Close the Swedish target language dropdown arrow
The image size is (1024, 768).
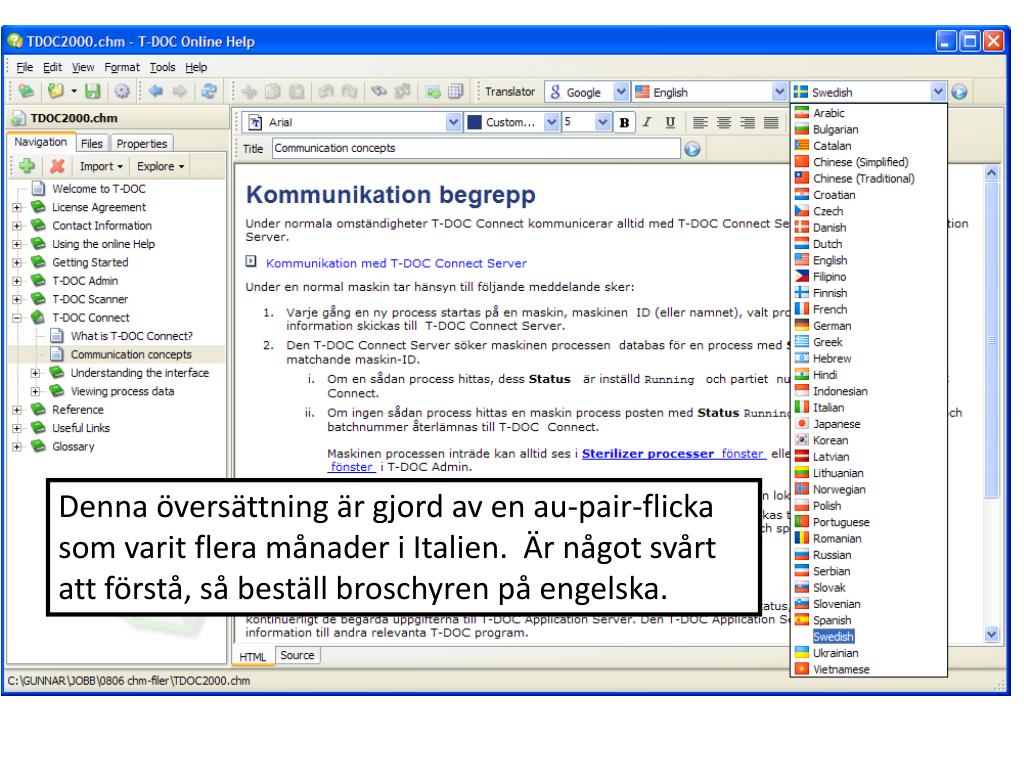click(x=938, y=92)
